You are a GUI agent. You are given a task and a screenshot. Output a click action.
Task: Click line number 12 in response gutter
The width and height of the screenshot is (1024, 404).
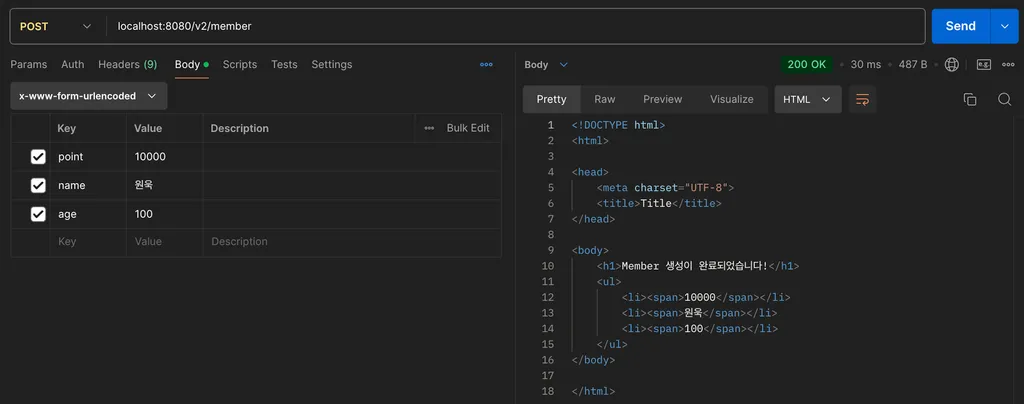click(548, 297)
